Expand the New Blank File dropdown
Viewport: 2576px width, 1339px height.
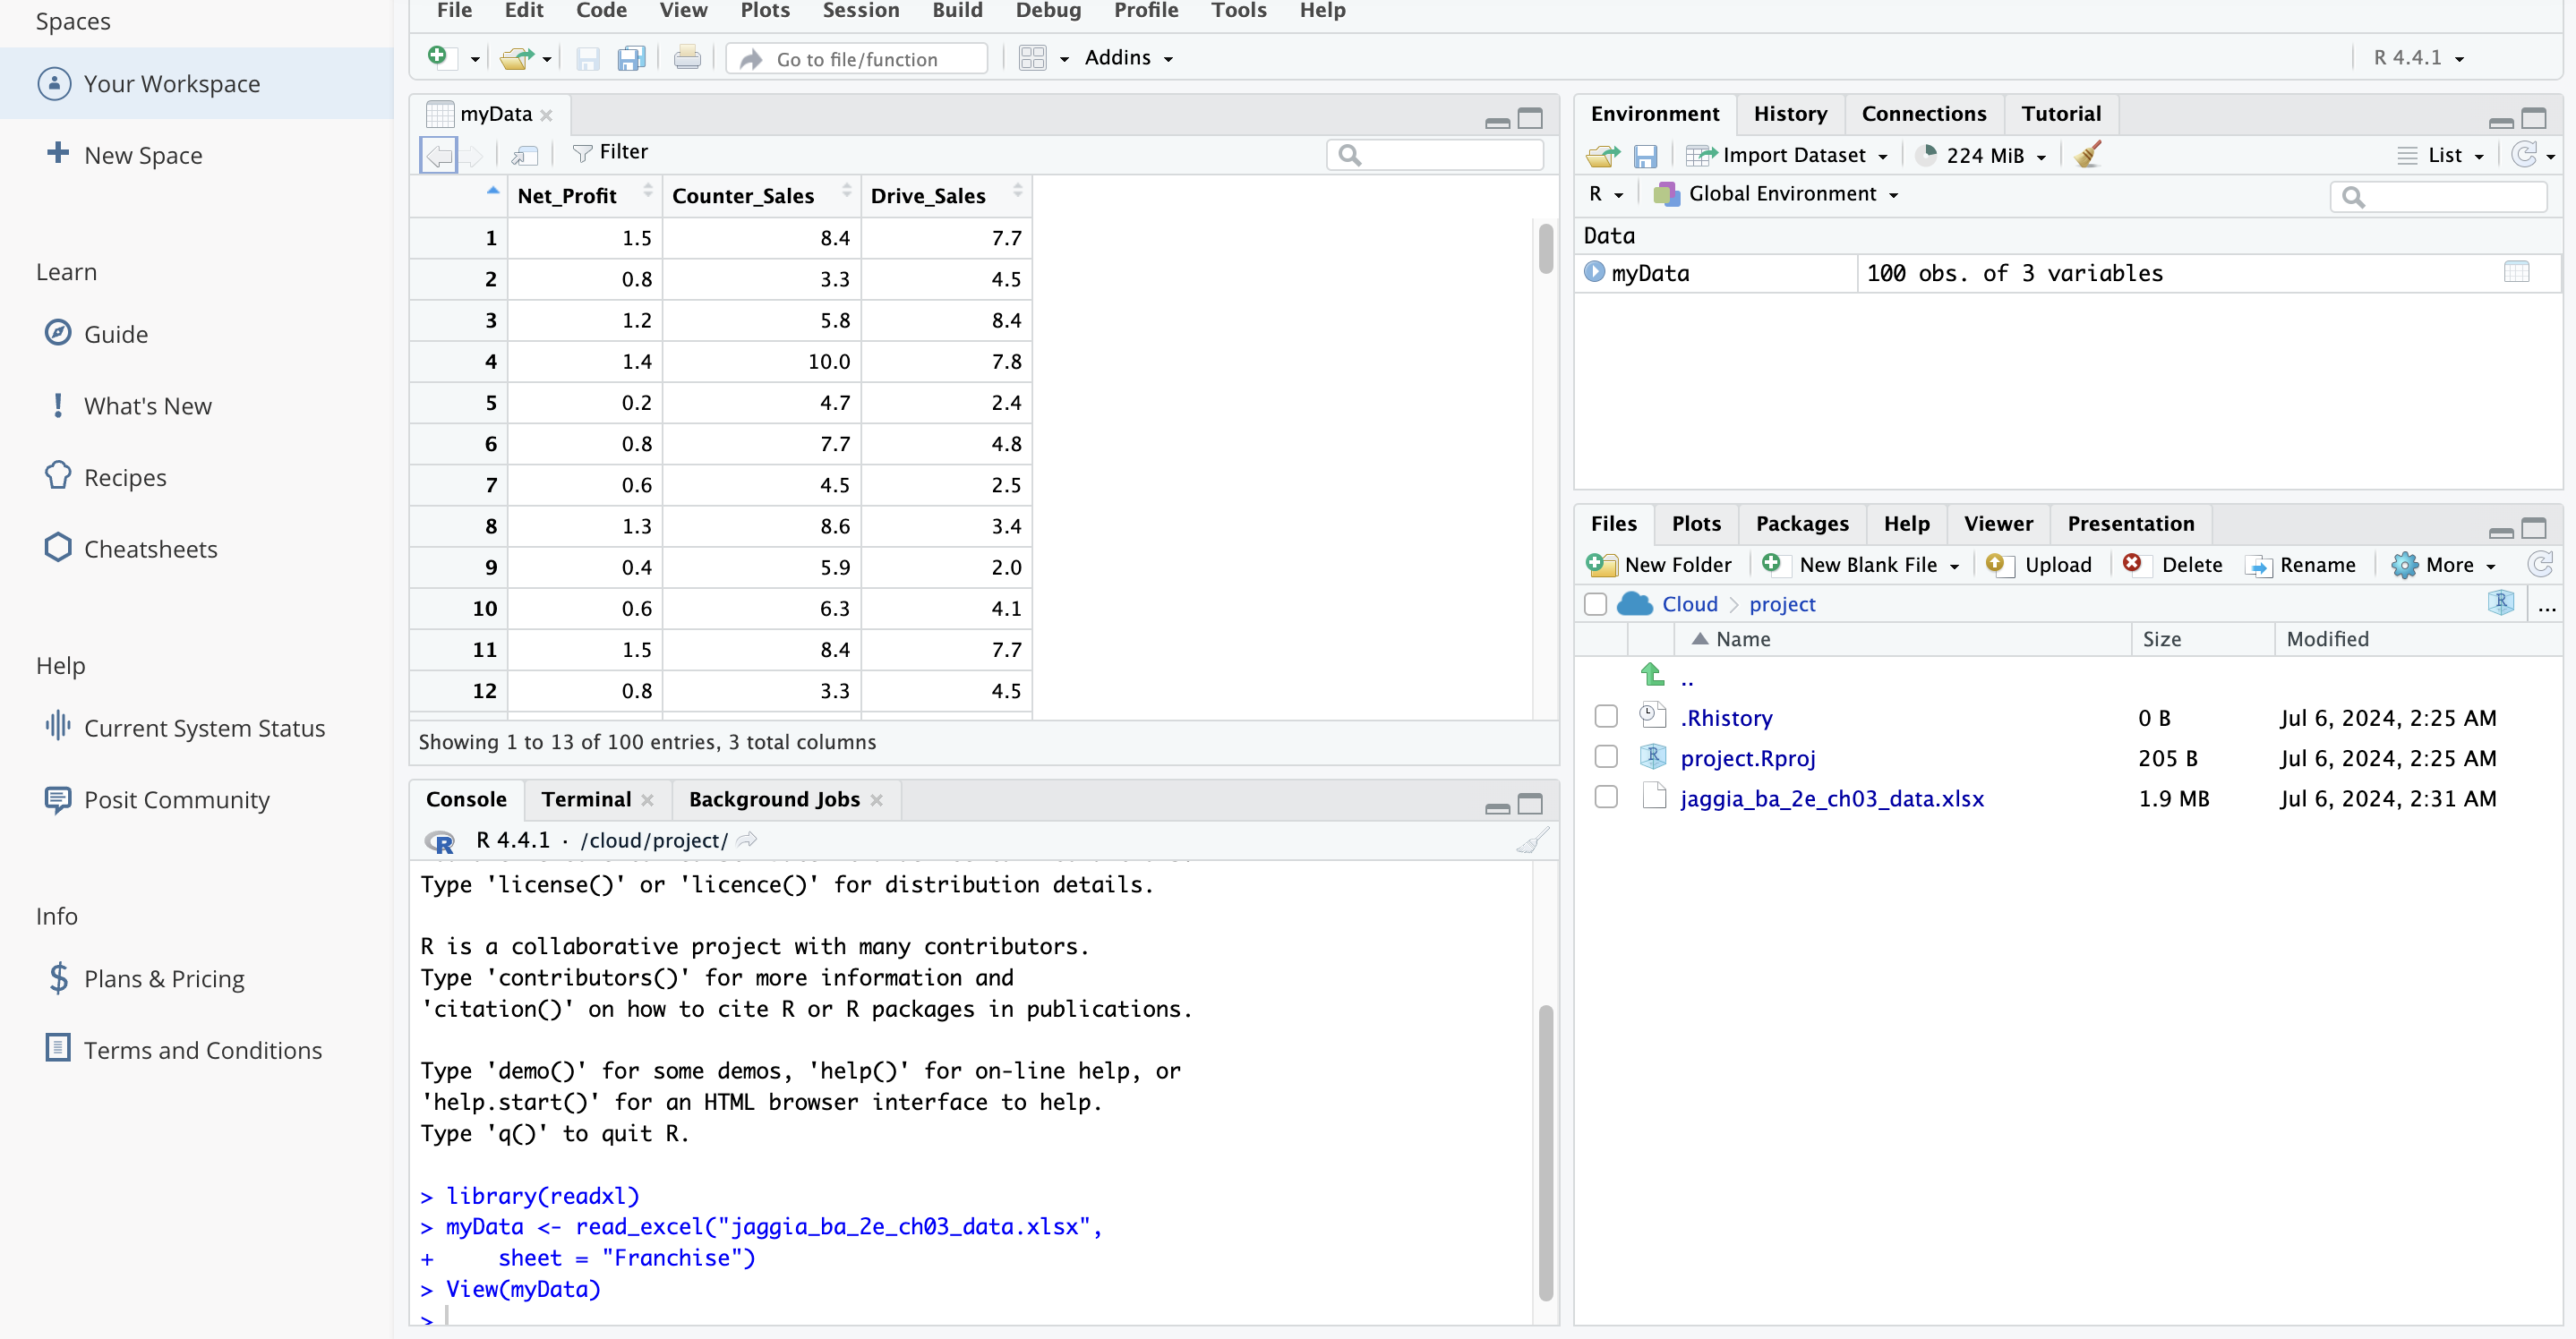pyautogui.click(x=1860, y=564)
